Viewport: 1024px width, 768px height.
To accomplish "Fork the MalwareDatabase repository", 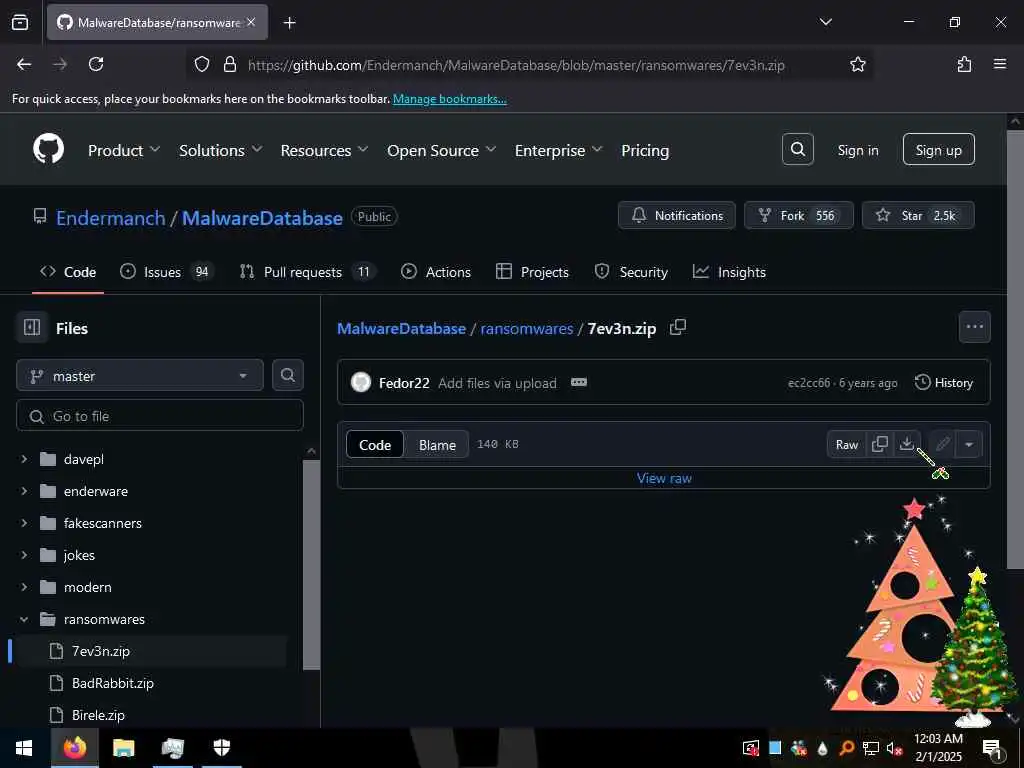I will tap(798, 216).
